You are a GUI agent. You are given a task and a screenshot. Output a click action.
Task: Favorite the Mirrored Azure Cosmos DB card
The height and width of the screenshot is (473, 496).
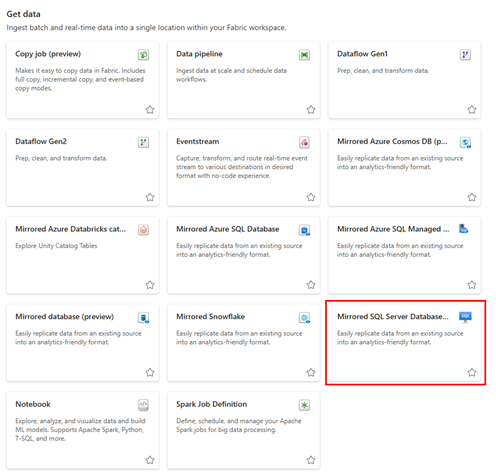(x=472, y=197)
